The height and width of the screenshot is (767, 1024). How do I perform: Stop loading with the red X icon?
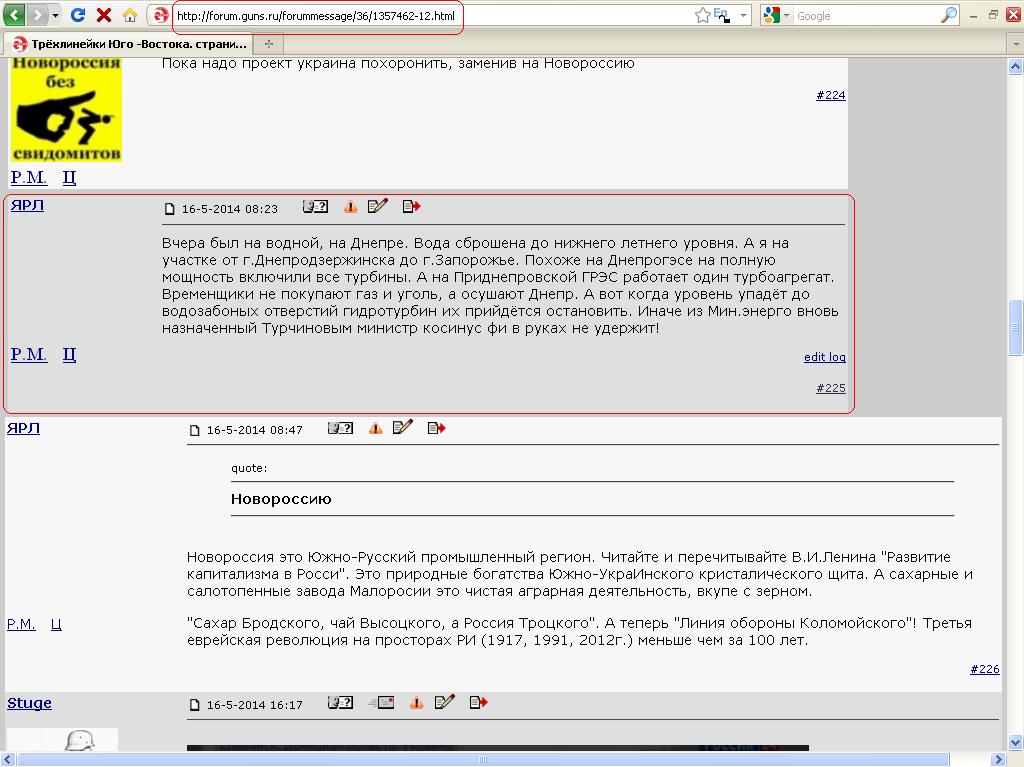tap(103, 16)
